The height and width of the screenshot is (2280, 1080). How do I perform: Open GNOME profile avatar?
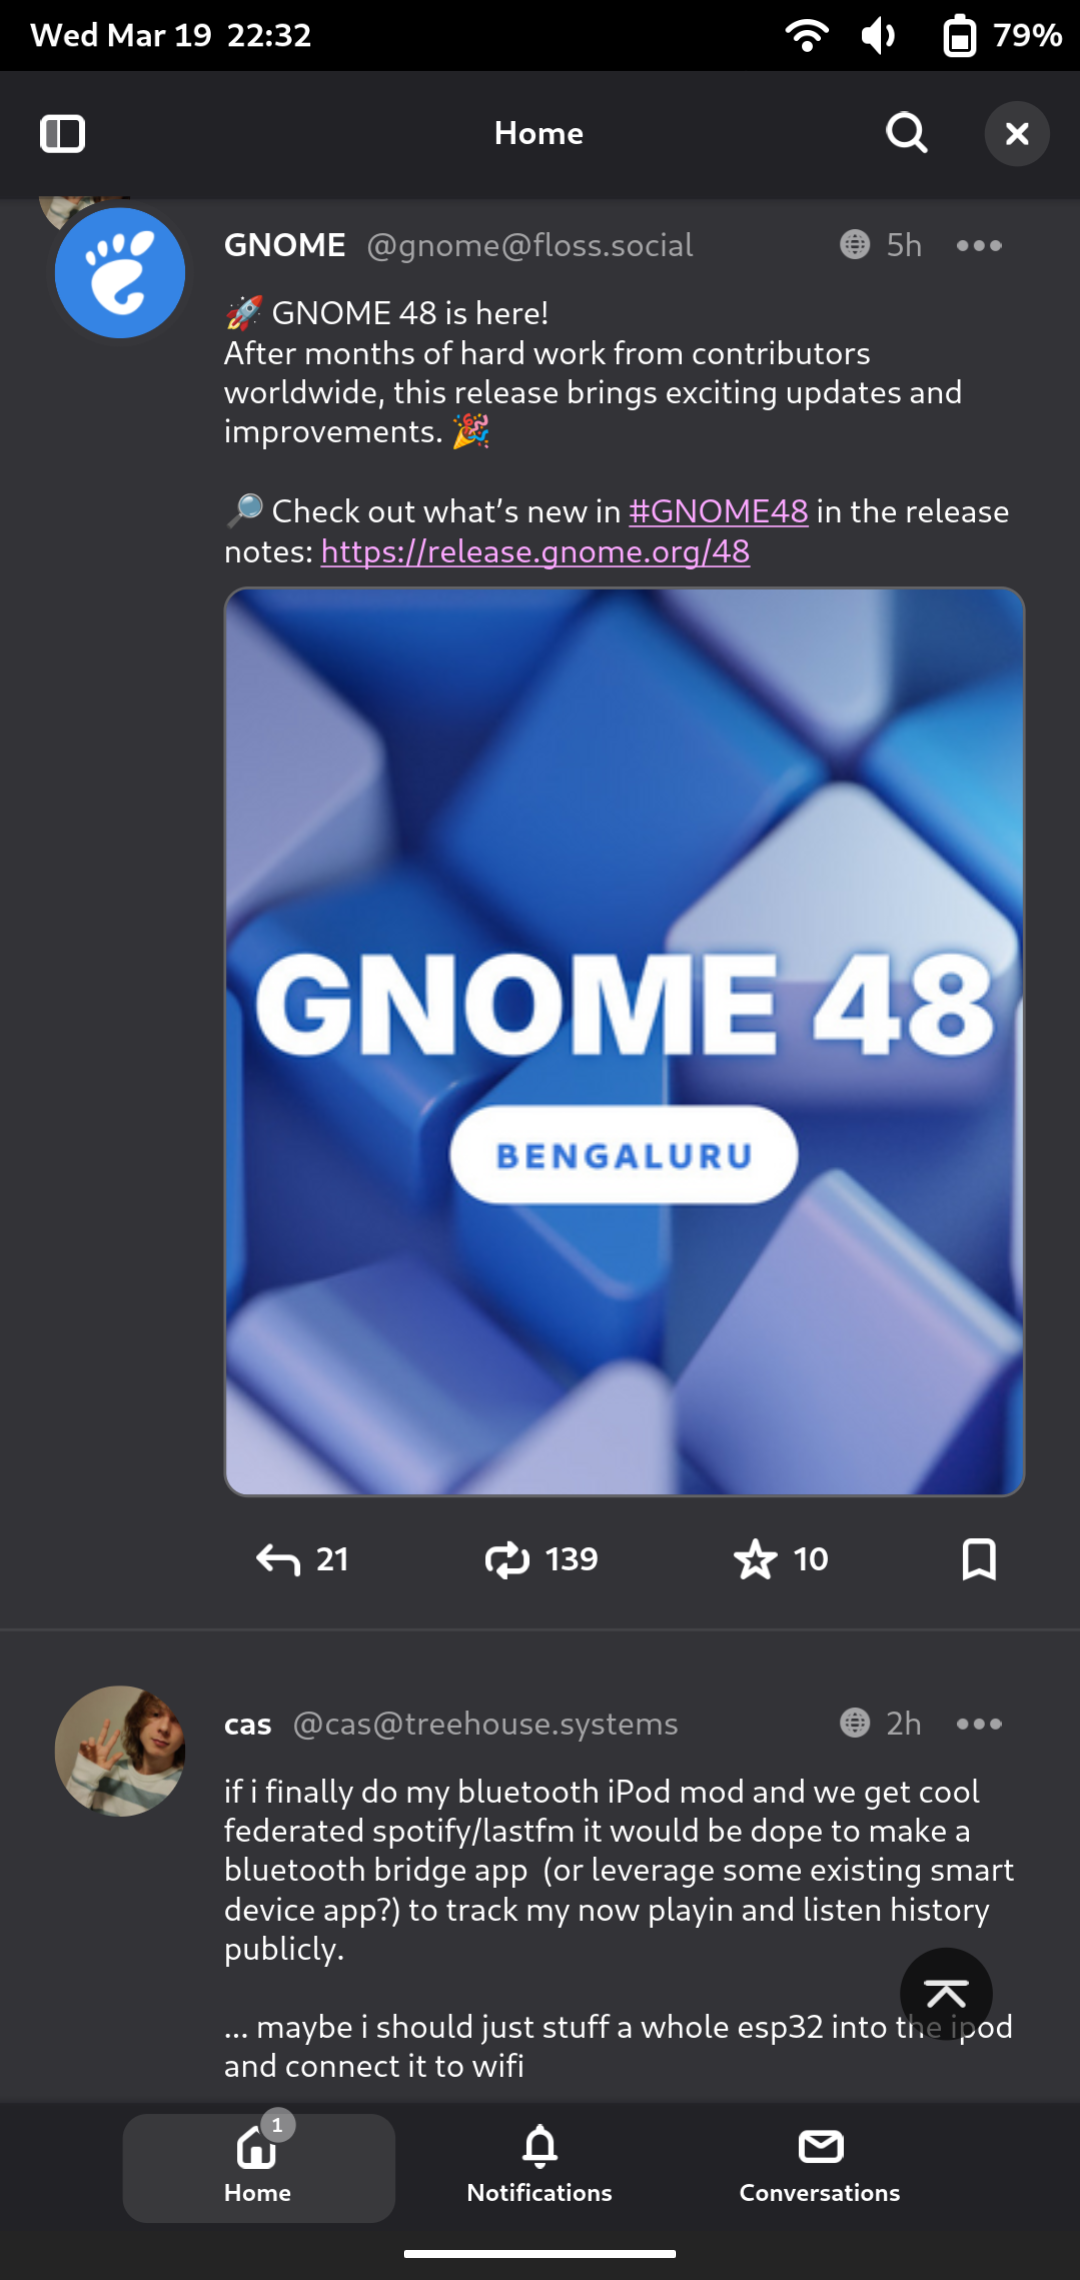[x=120, y=273]
